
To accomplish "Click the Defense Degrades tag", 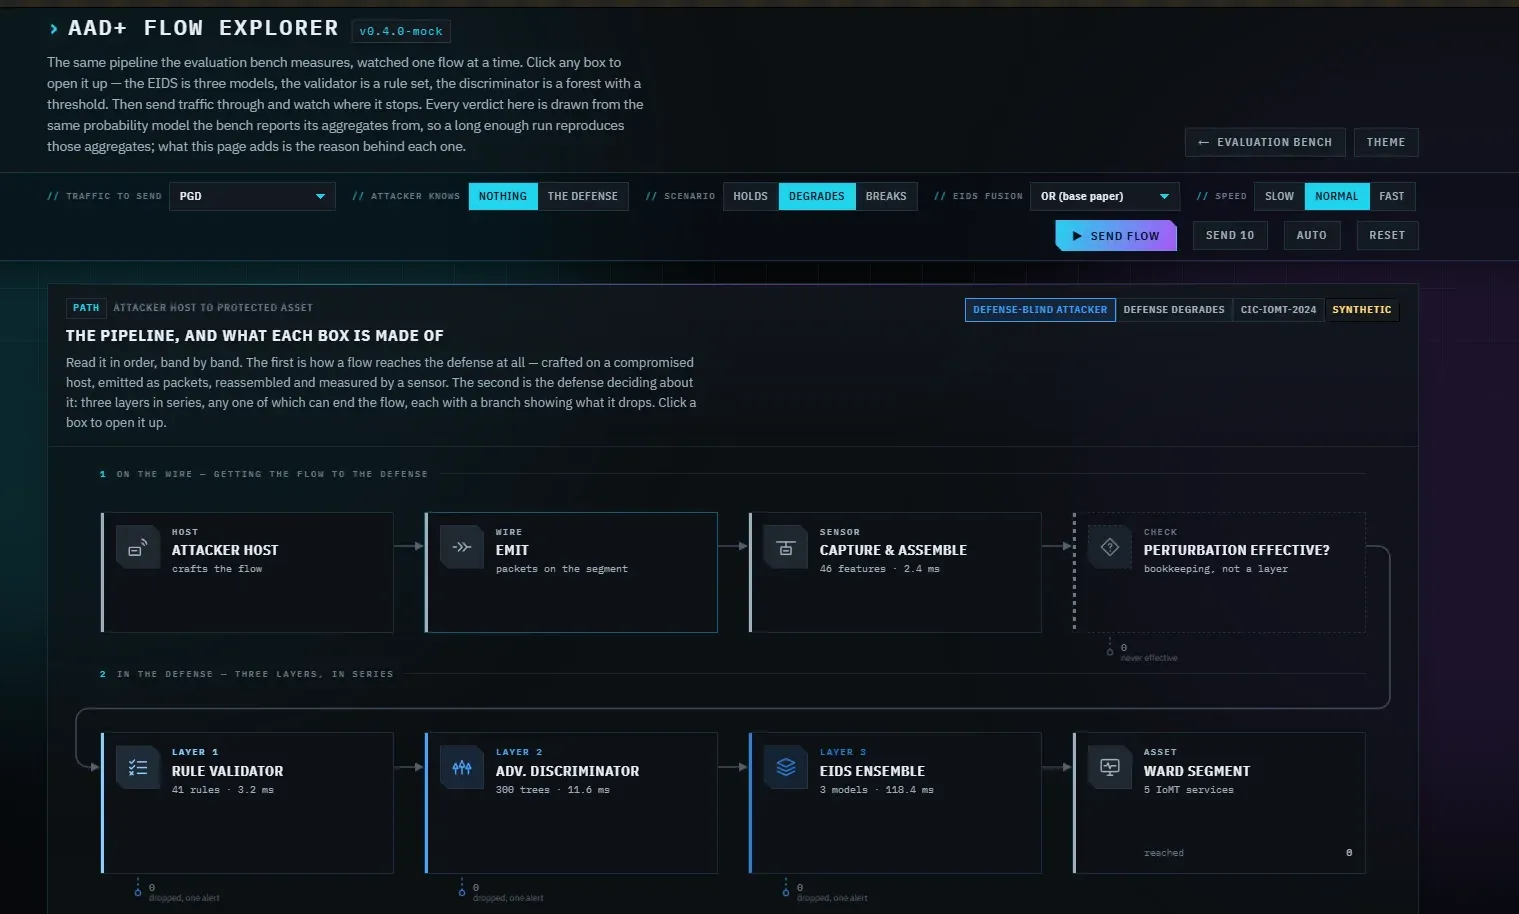I will pyautogui.click(x=1174, y=310).
